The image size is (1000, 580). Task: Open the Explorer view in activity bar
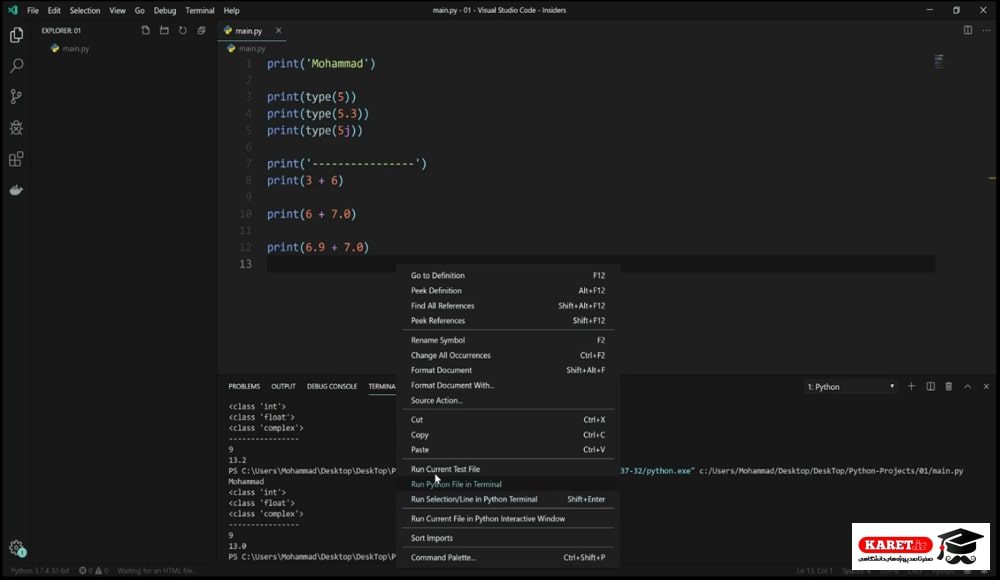click(17, 34)
